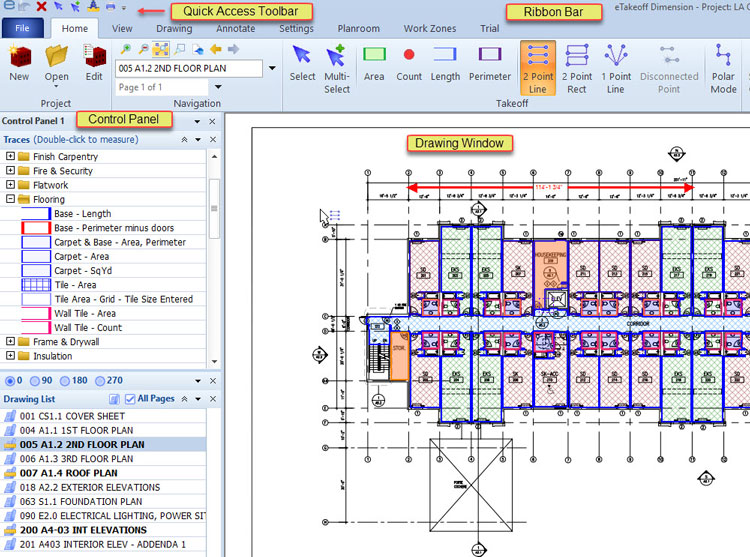Screen dimensions: 750x557
Task: Open Quick Access Toolbar customize dropdown
Action: 124,8
